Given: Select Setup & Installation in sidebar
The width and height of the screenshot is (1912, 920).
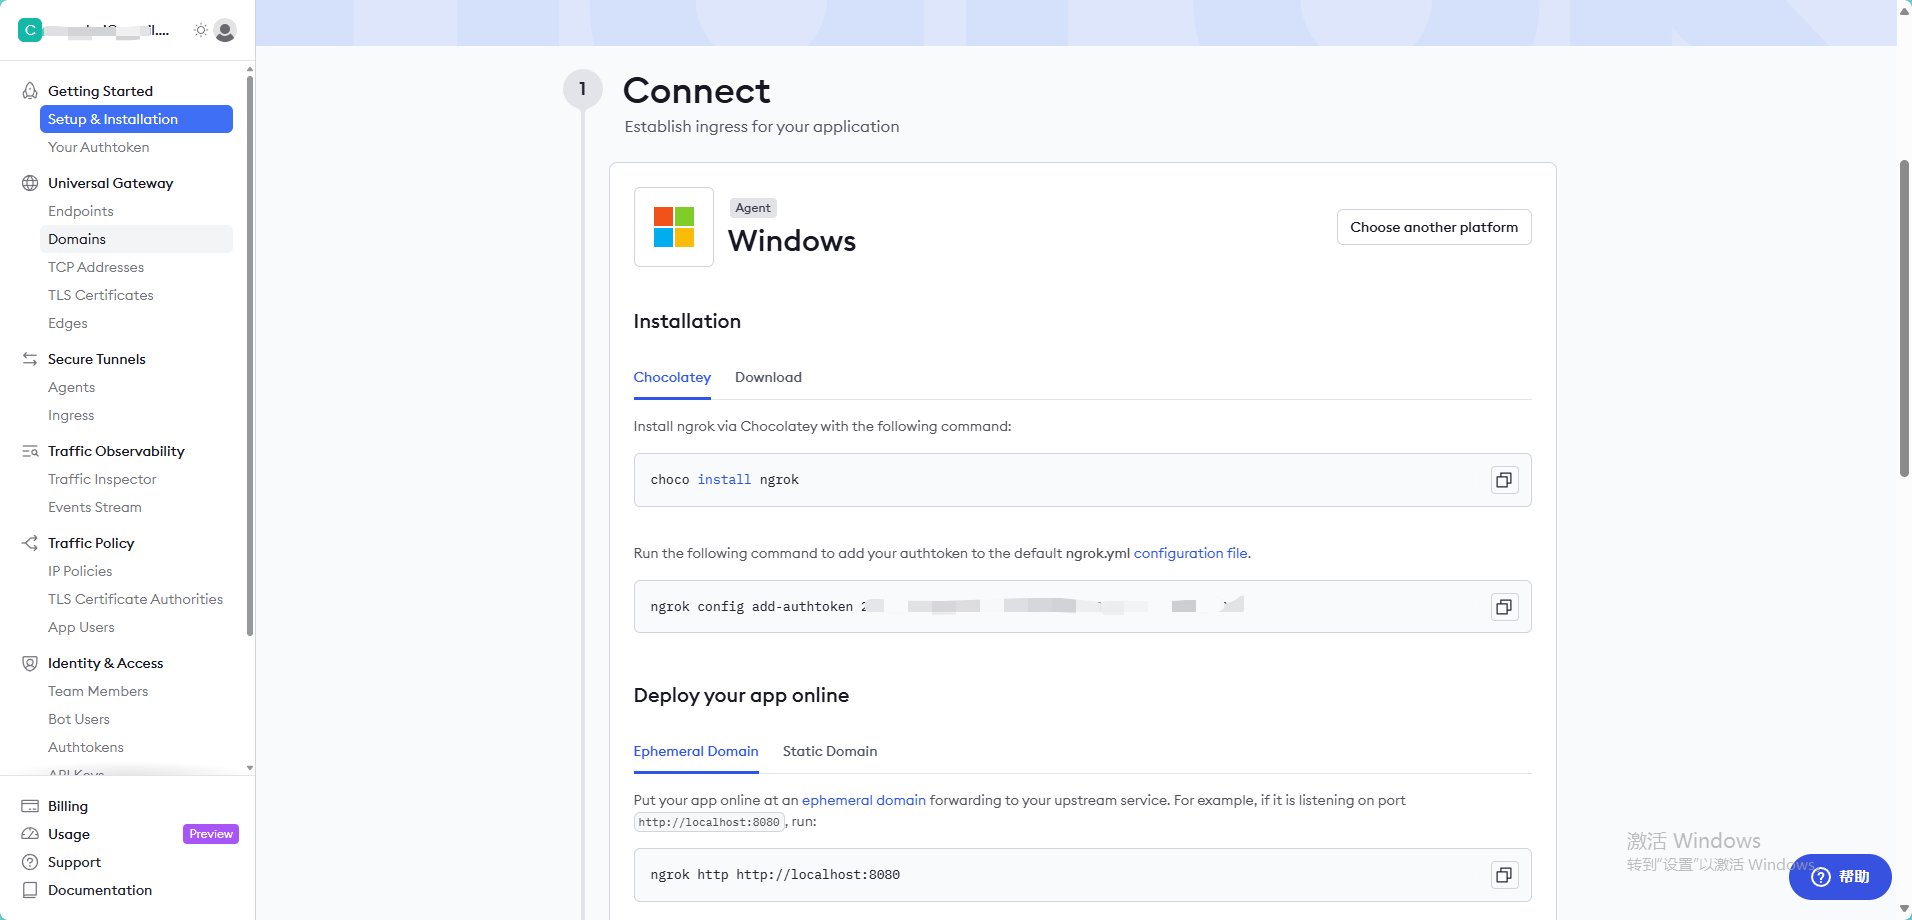Looking at the screenshot, I should point(136,119).
